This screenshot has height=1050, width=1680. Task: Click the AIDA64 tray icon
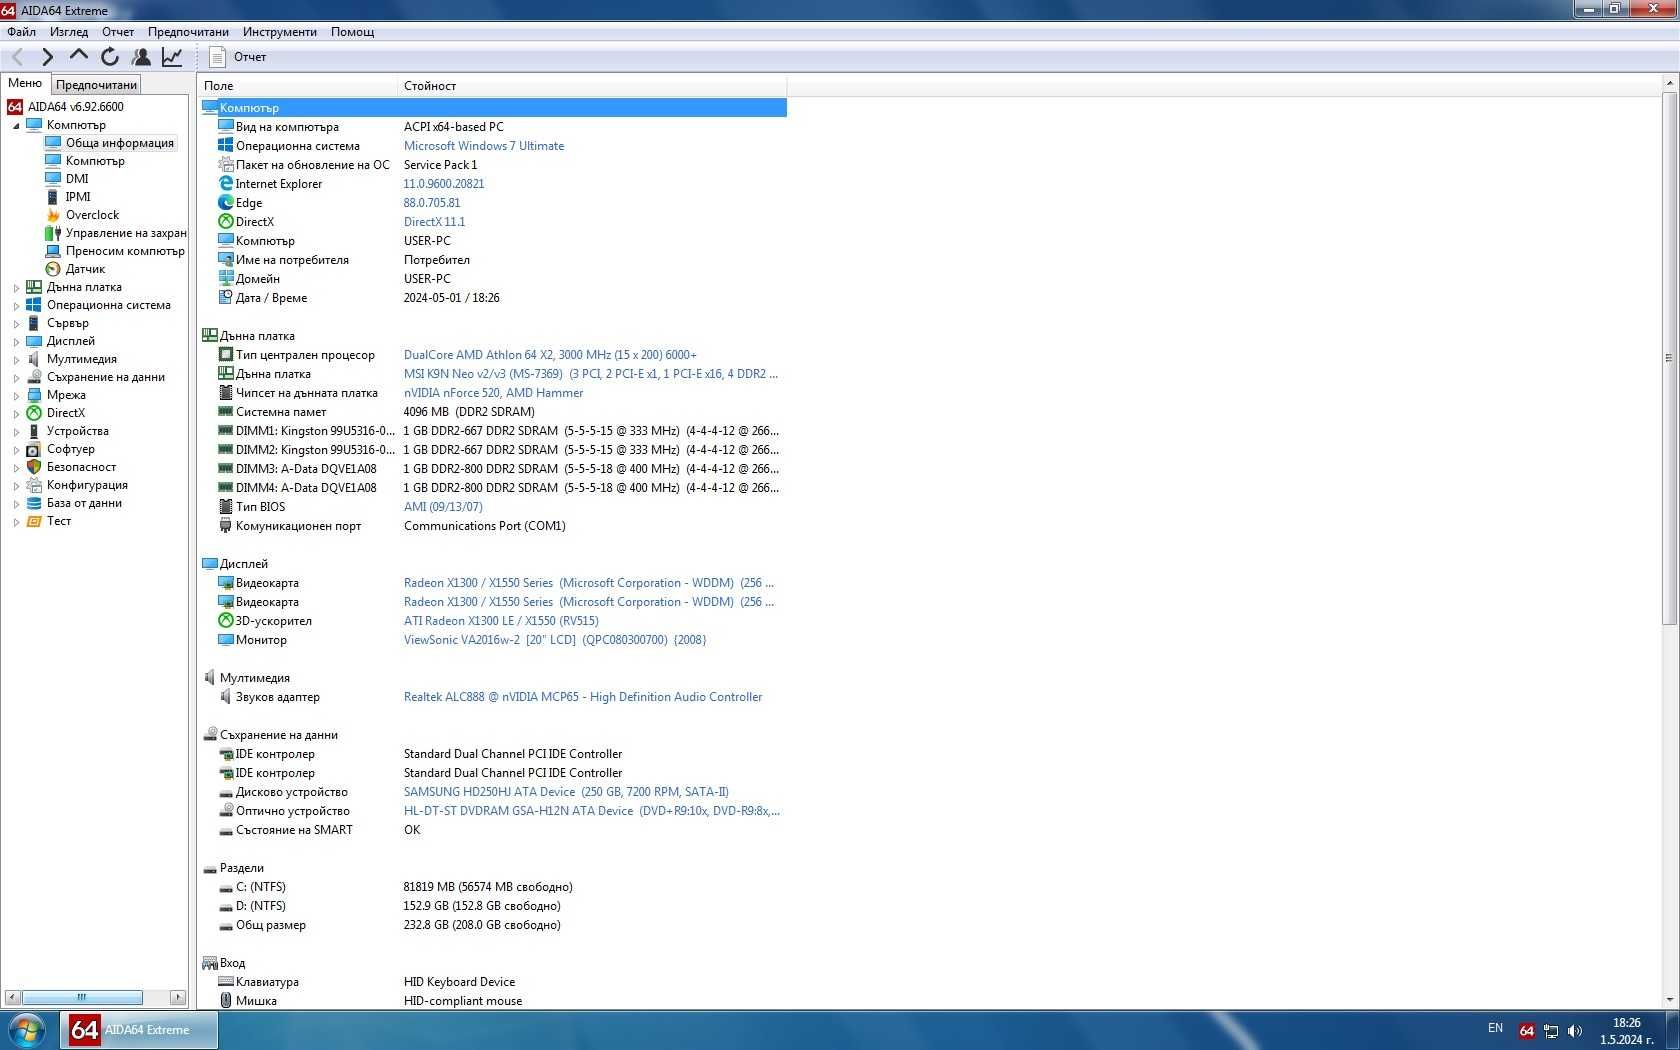tap(1526, 1030)
